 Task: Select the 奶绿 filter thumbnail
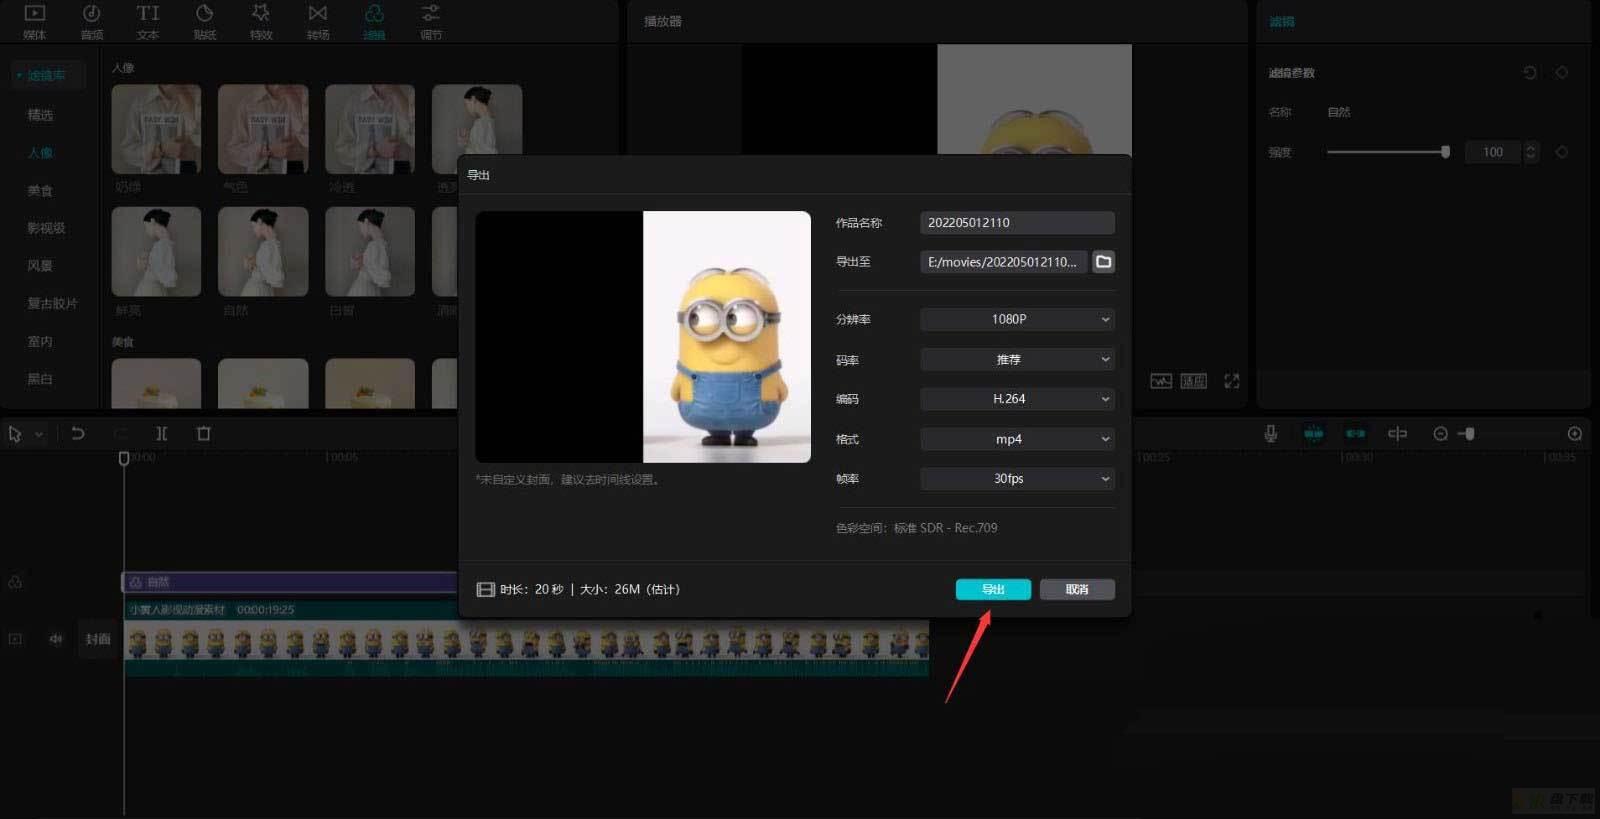pos(156,129)
